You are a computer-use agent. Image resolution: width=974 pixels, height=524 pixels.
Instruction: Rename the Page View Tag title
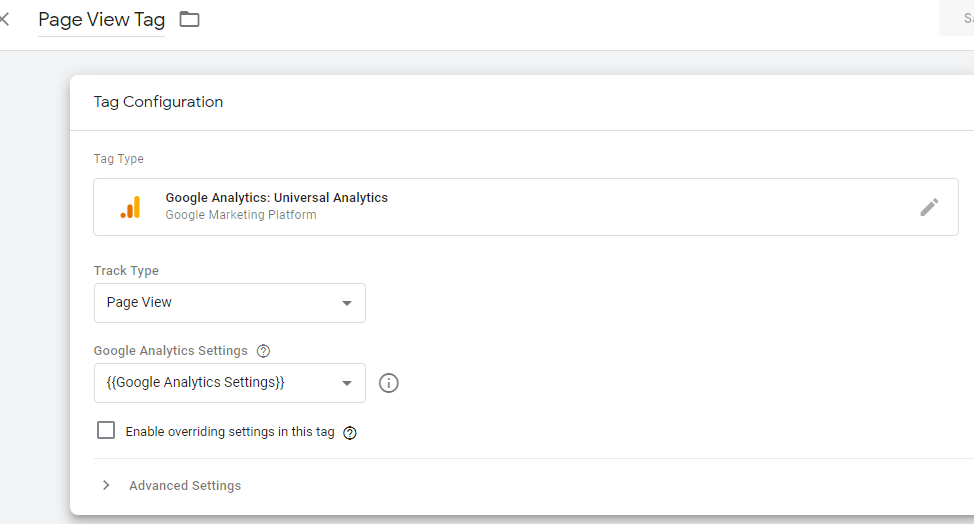(101, 20)
